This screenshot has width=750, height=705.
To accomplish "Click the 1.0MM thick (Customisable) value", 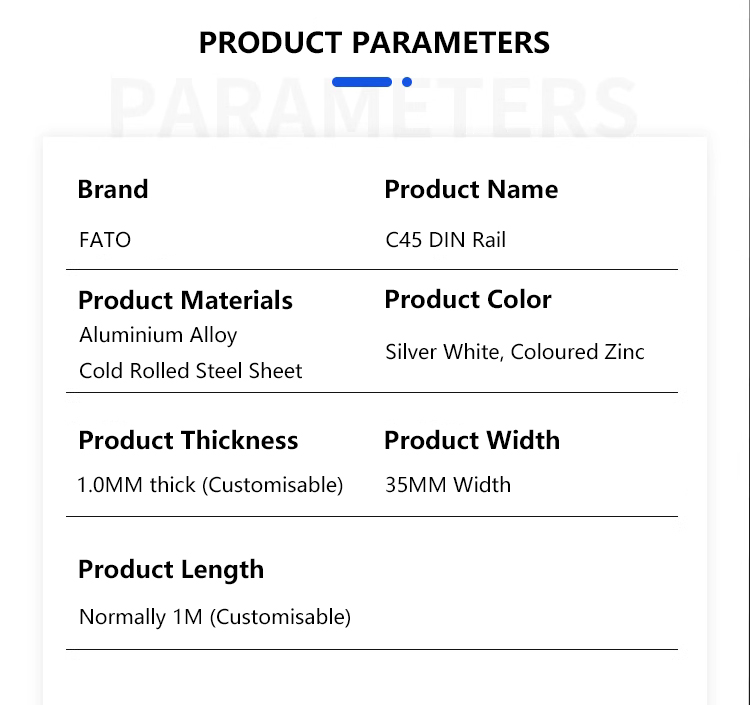I will [210, 485].
